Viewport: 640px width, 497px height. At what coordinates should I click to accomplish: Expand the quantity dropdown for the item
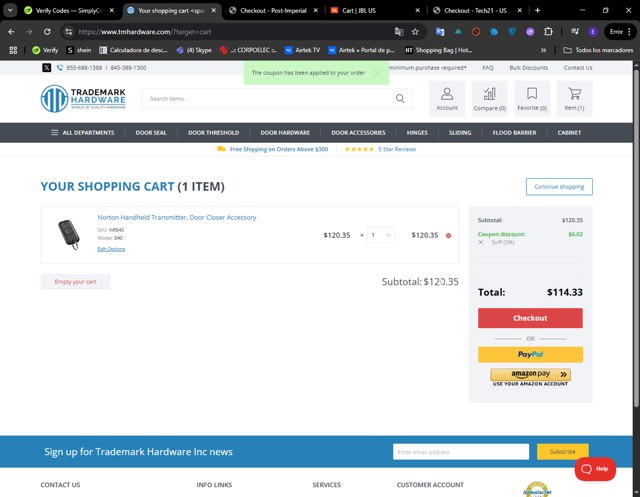[x=381, y=235]
